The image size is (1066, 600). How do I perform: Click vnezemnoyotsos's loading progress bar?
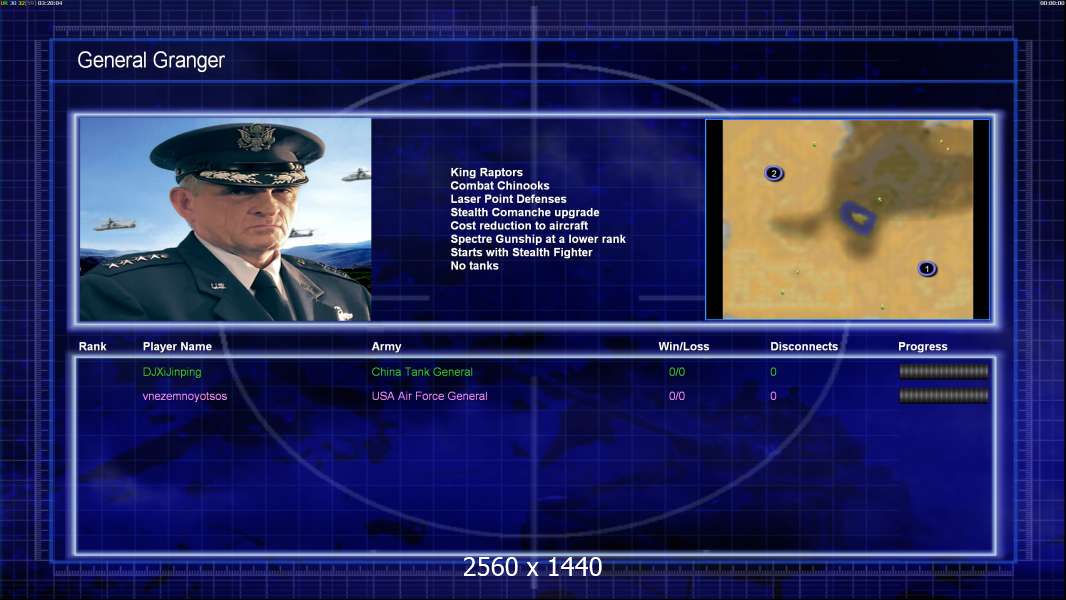(x=944, y=395)
